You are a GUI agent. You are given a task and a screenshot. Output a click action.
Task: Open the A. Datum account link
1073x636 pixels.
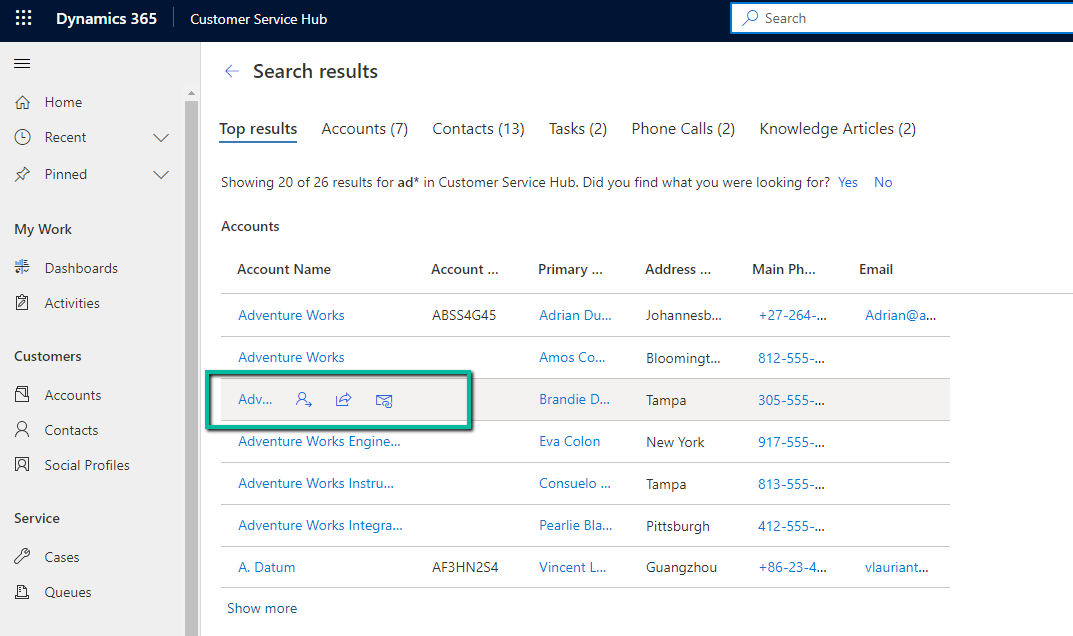pyautogui.click(x=266, y=567)
